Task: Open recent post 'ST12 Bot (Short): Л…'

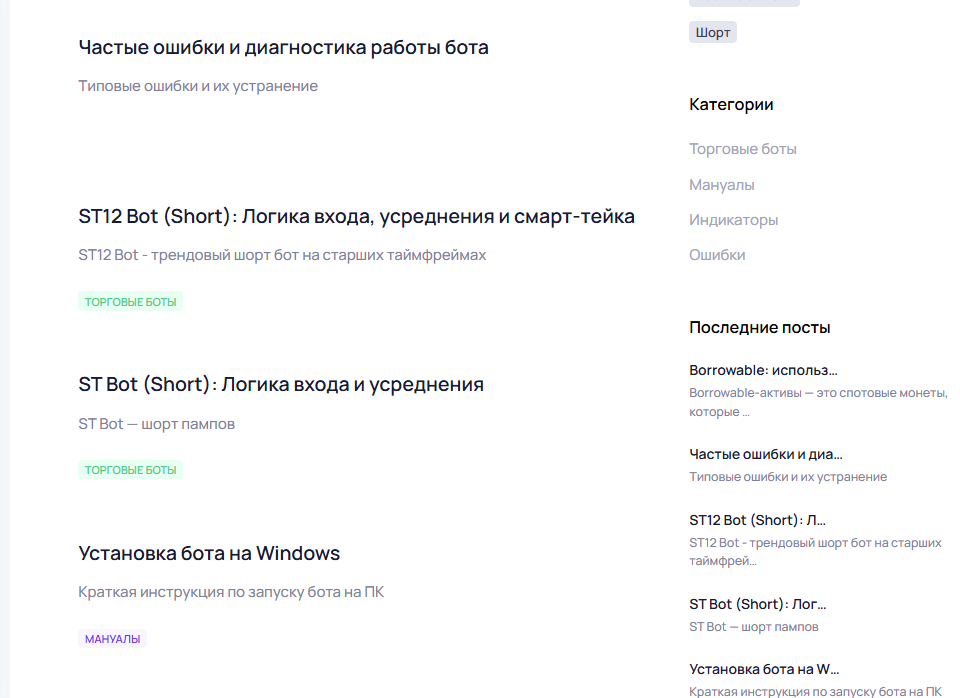Action: click(757, 520)
